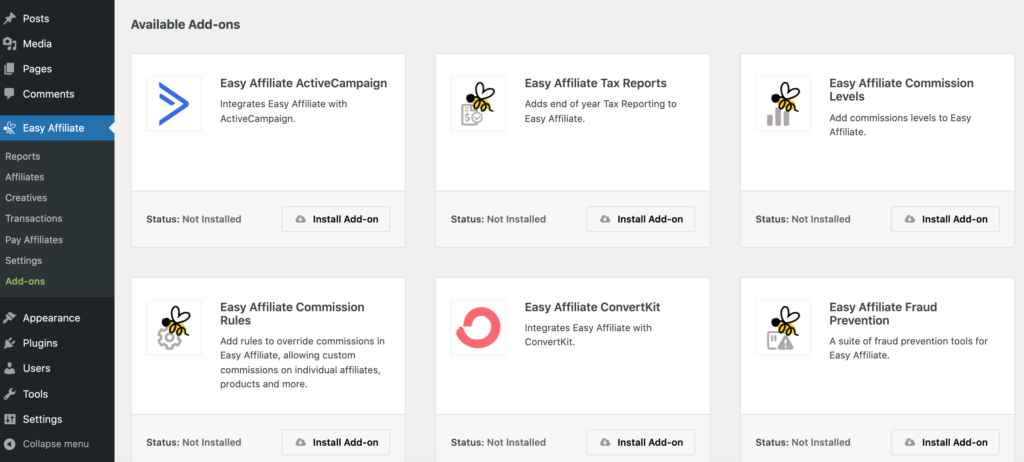Click the ConvertKit red circle logo
1024x462 pixels.
point(478,328)
